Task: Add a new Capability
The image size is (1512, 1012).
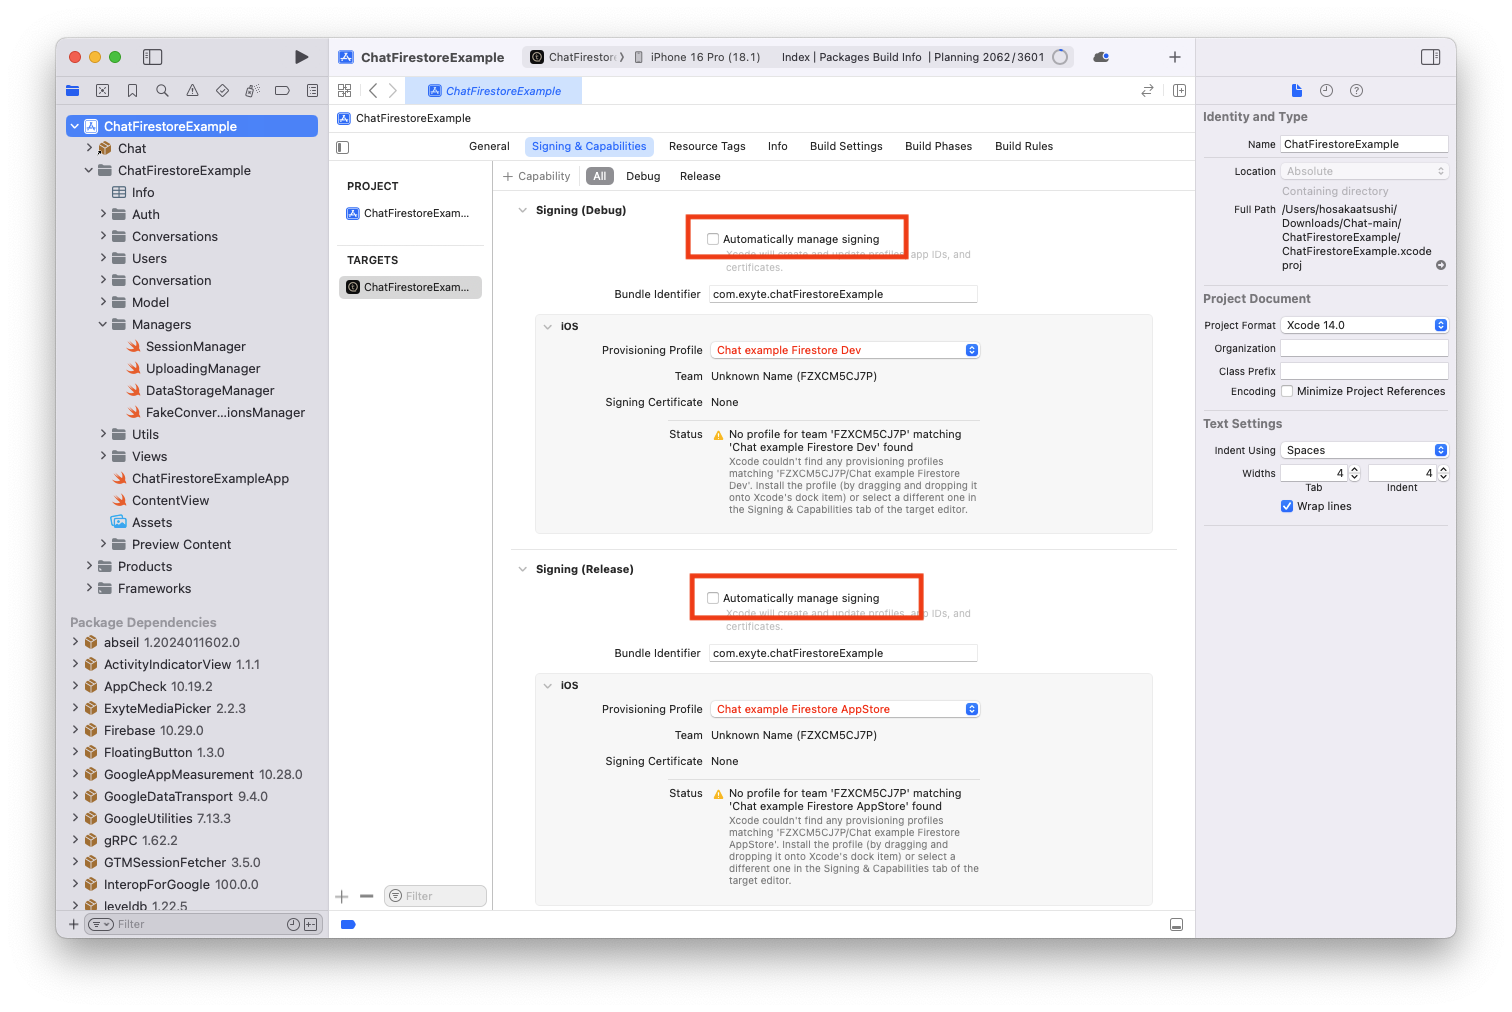Action: point(536,176)
